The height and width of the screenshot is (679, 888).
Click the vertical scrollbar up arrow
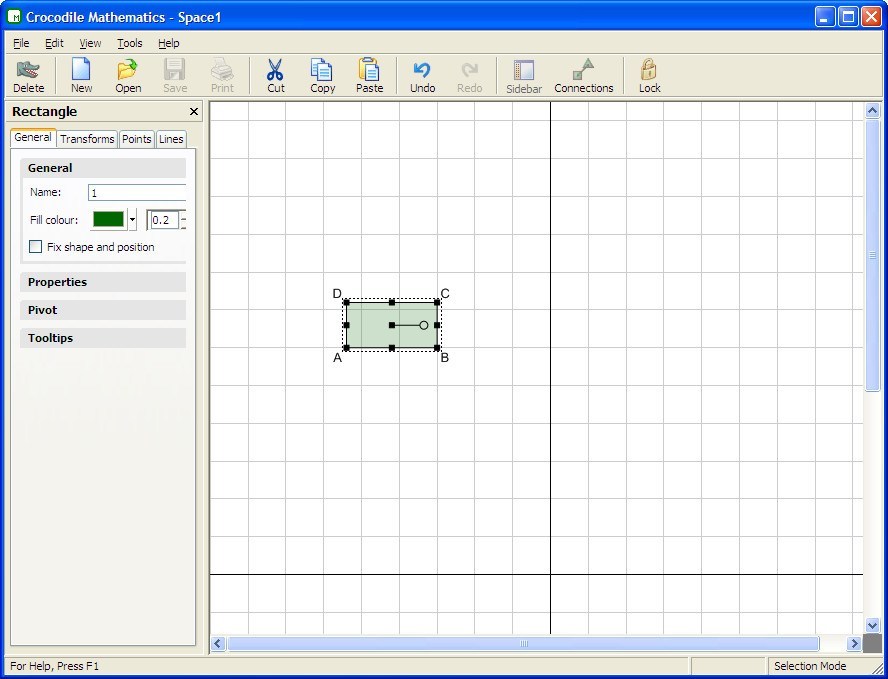pos(872,110)
